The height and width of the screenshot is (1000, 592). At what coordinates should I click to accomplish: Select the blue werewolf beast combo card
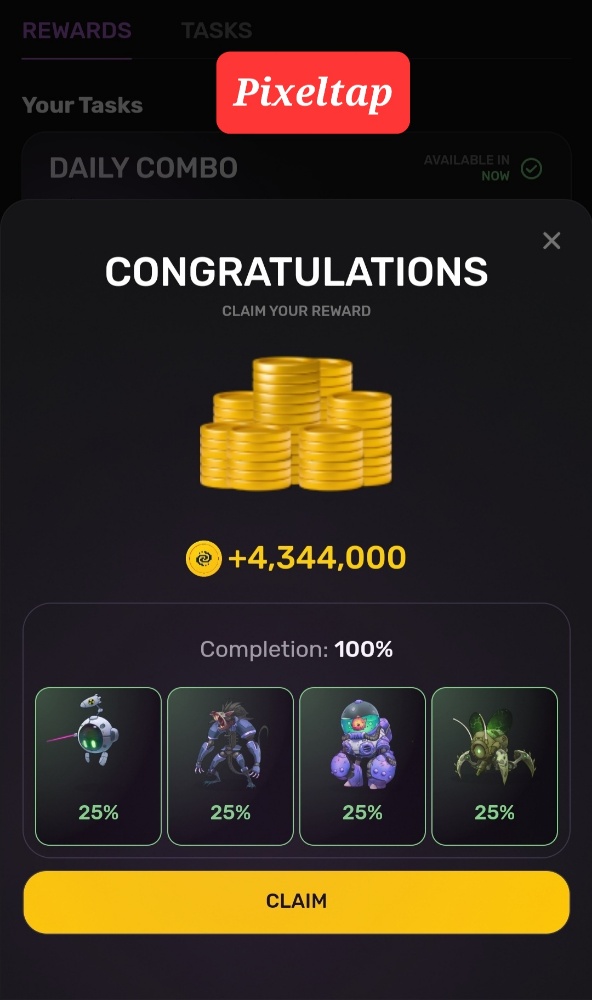230,766
